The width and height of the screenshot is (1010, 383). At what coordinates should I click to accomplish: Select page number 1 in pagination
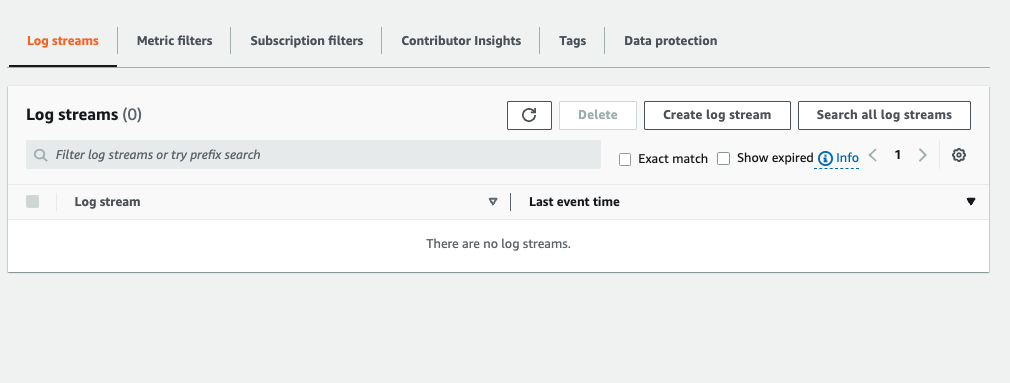pyautogui.click(x=897, y=154)
